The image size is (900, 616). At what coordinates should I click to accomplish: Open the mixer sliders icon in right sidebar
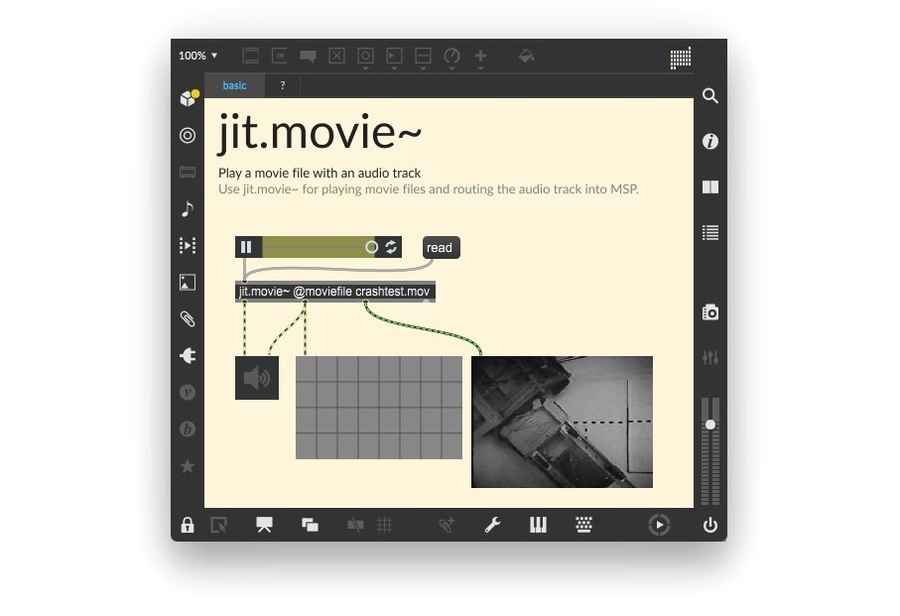[x=710, y=358]
